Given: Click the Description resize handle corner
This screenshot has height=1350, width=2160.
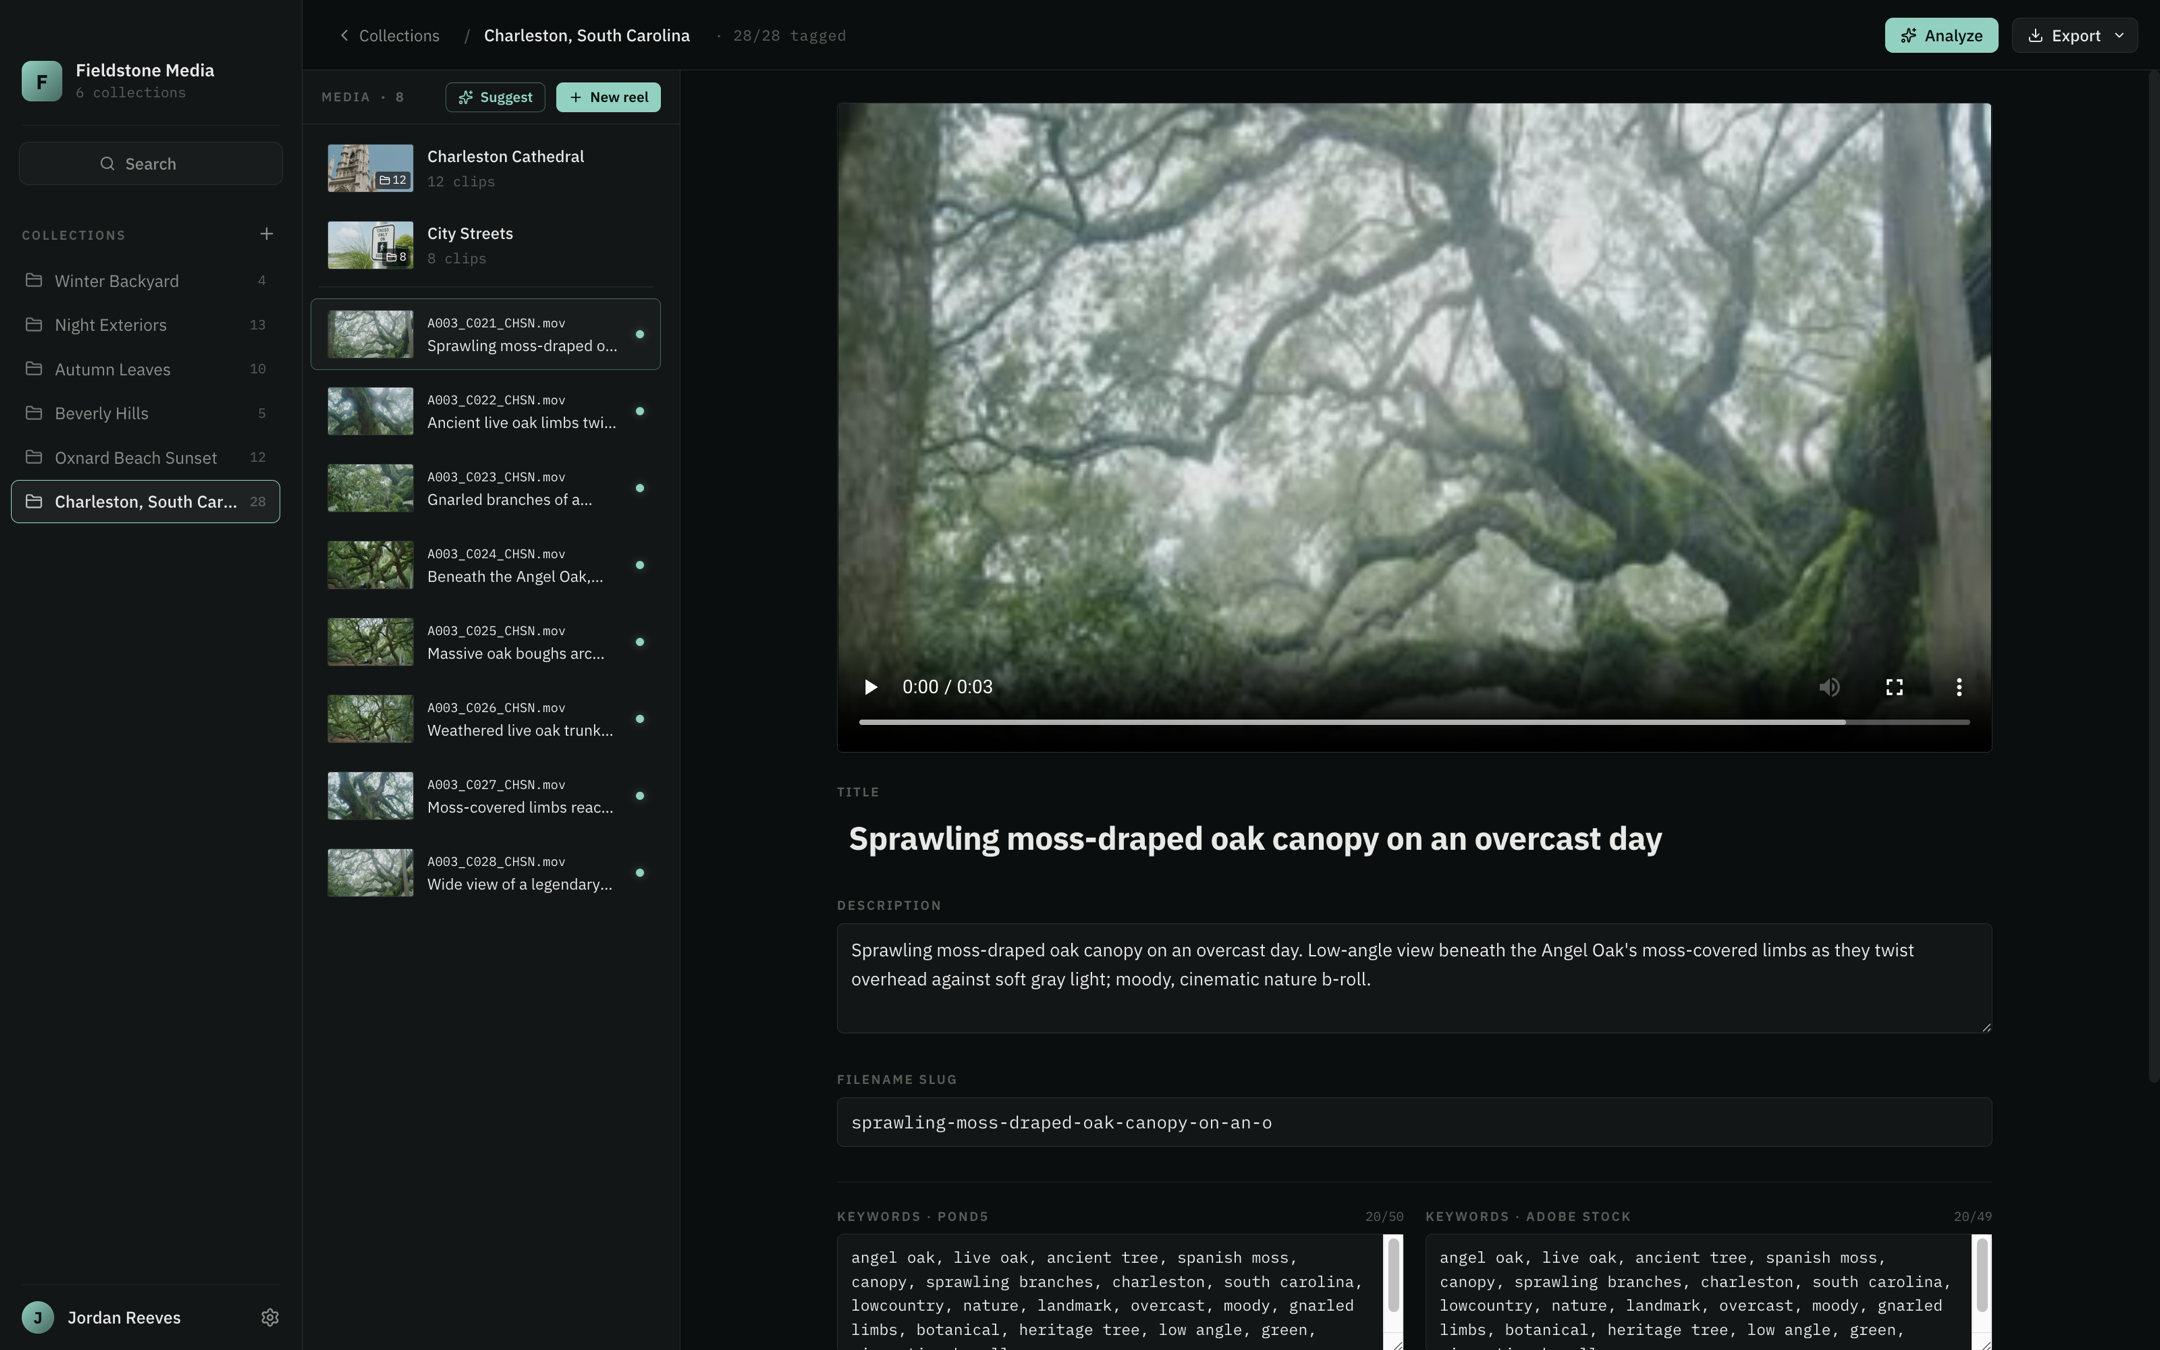Looking at the screenshot, I should click(x=1985, y=1026).
